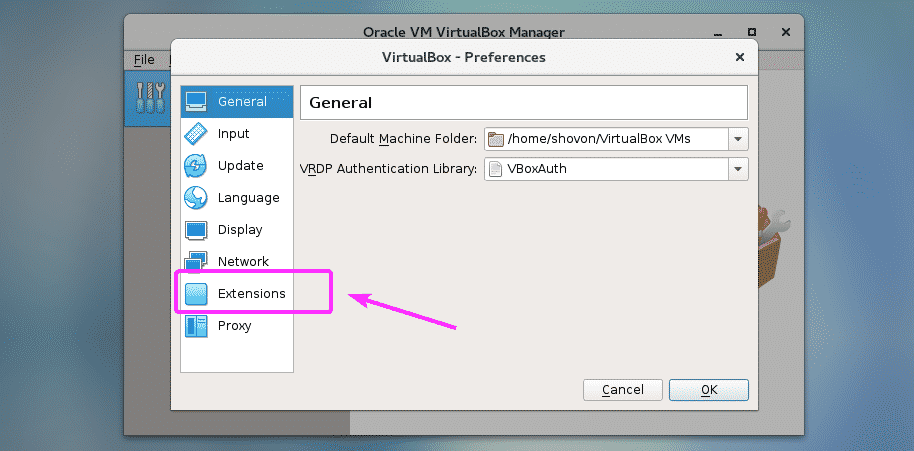Open the File menu

(x=144, y=60)
